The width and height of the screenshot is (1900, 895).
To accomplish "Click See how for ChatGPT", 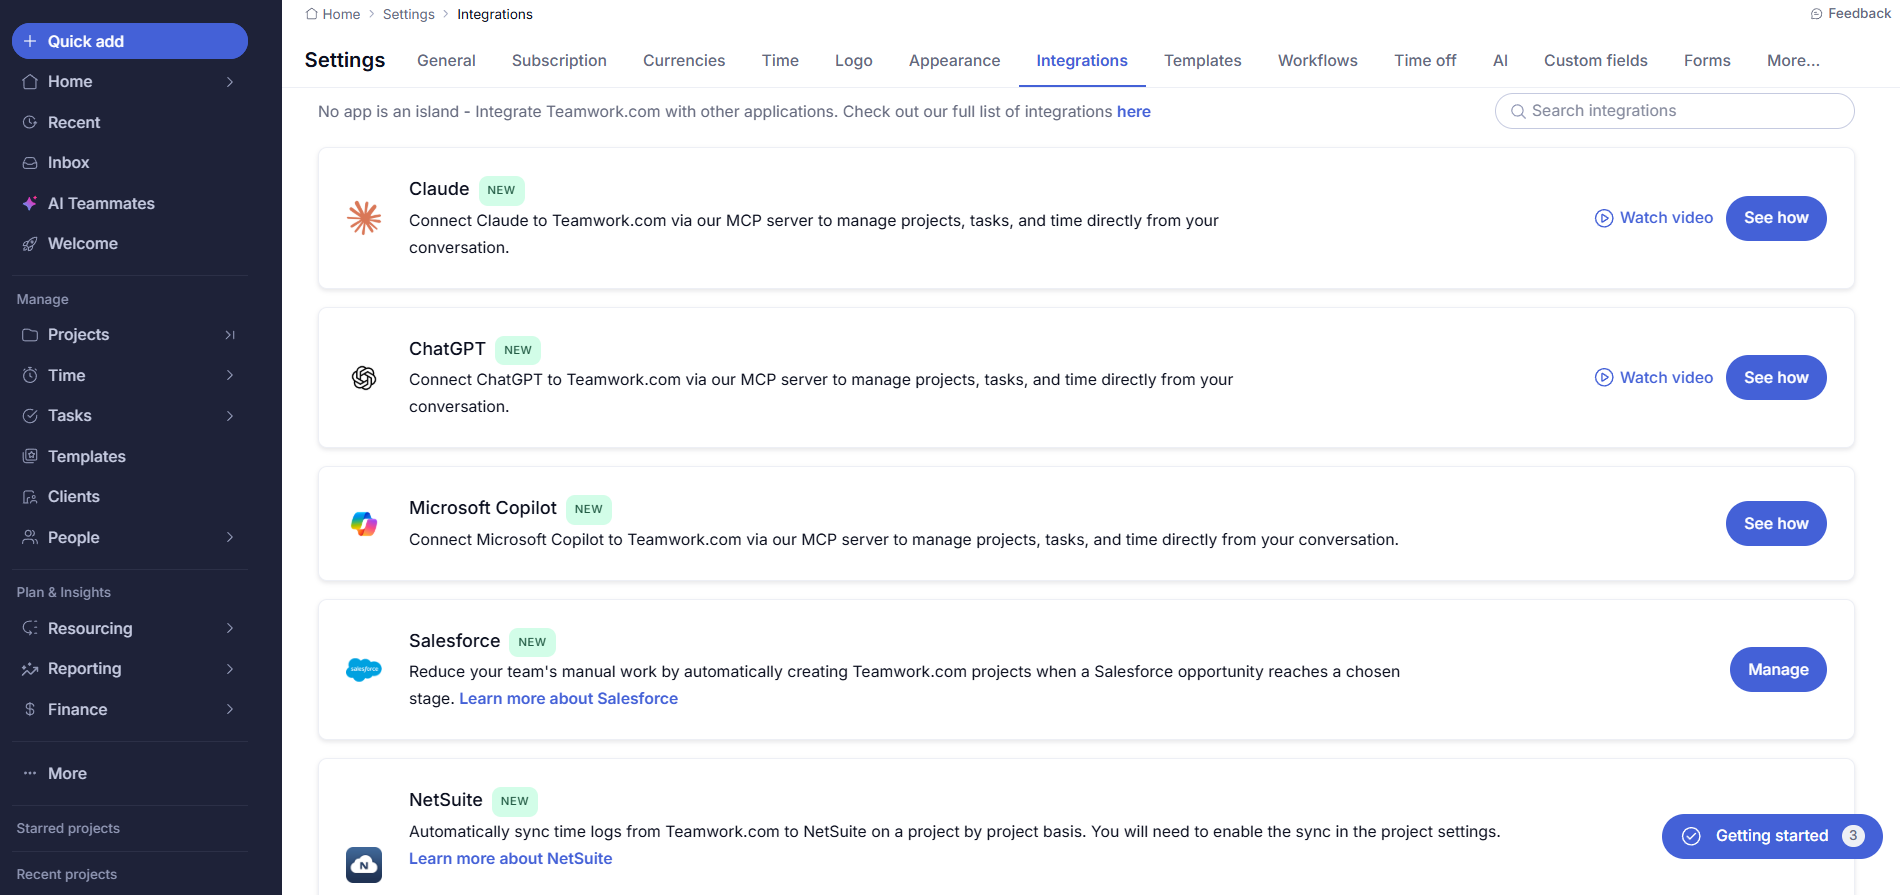I will (1776, 377).
